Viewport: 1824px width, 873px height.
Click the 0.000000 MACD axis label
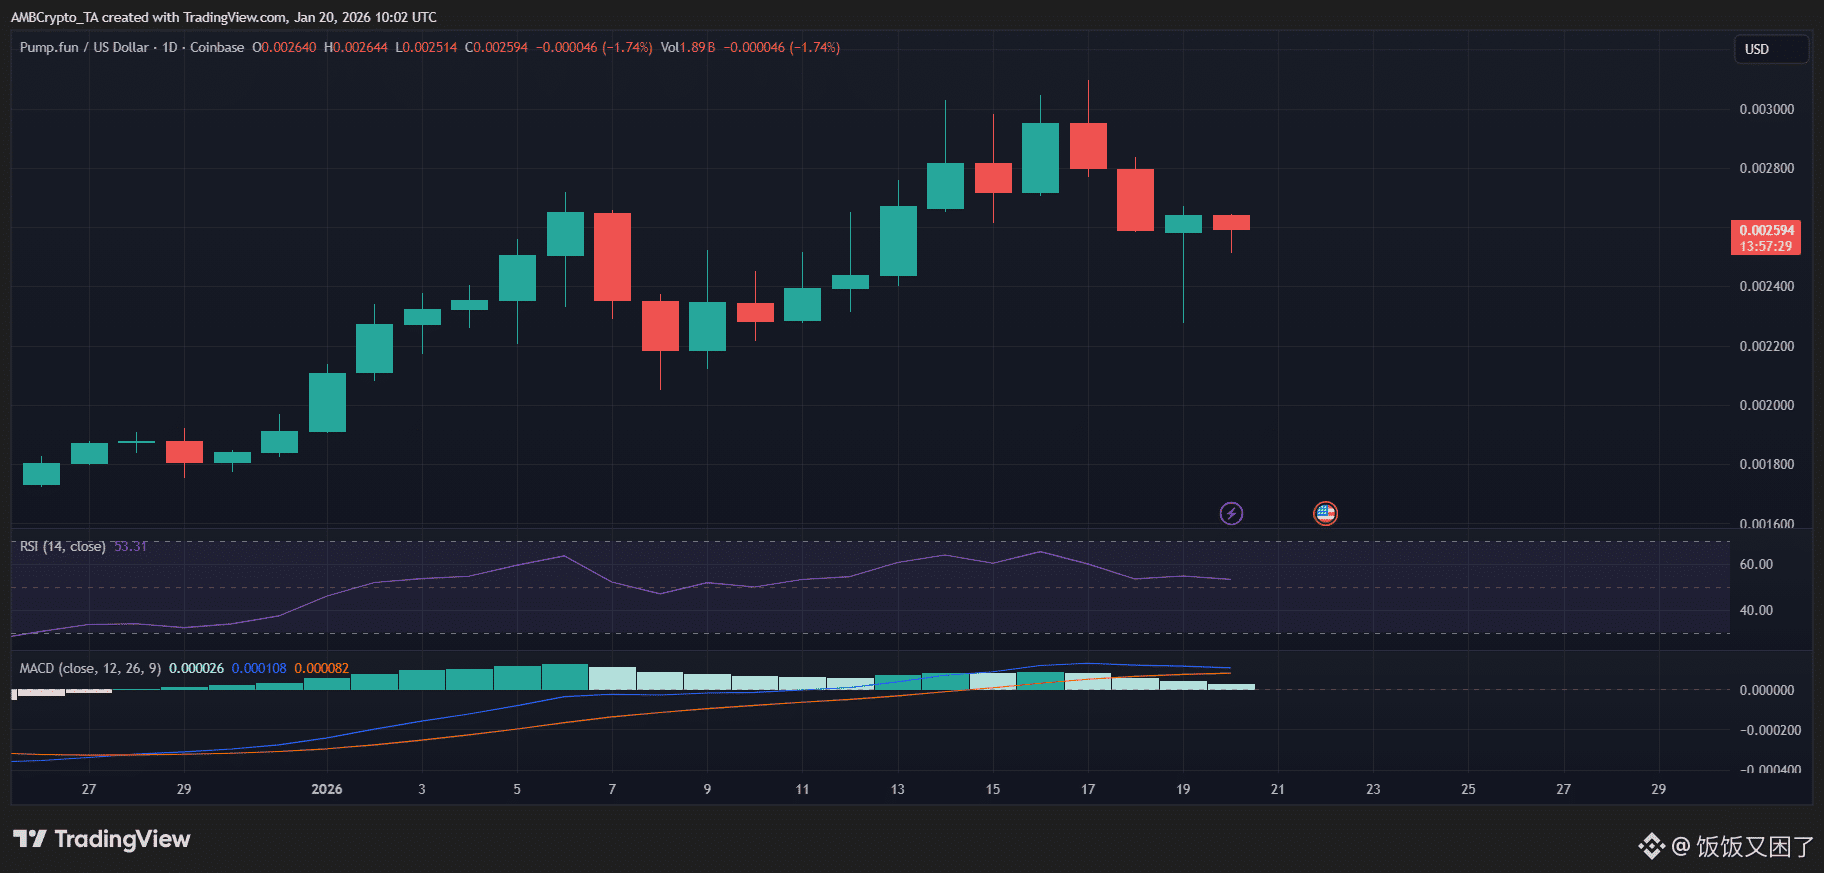click(1767, 690)
